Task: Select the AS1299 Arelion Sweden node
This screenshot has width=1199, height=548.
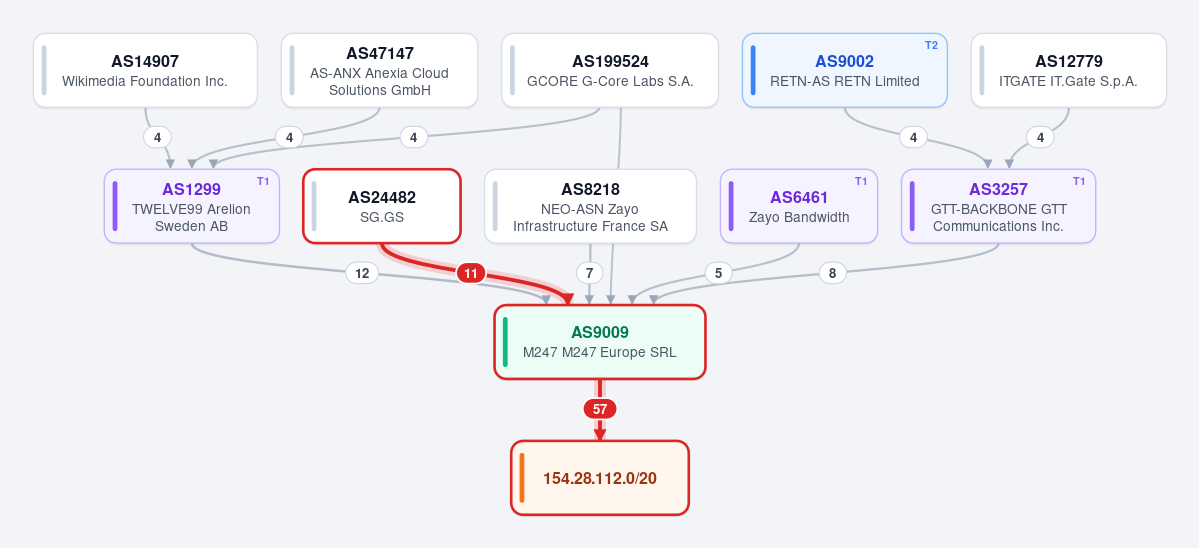Action: [192, 206]
